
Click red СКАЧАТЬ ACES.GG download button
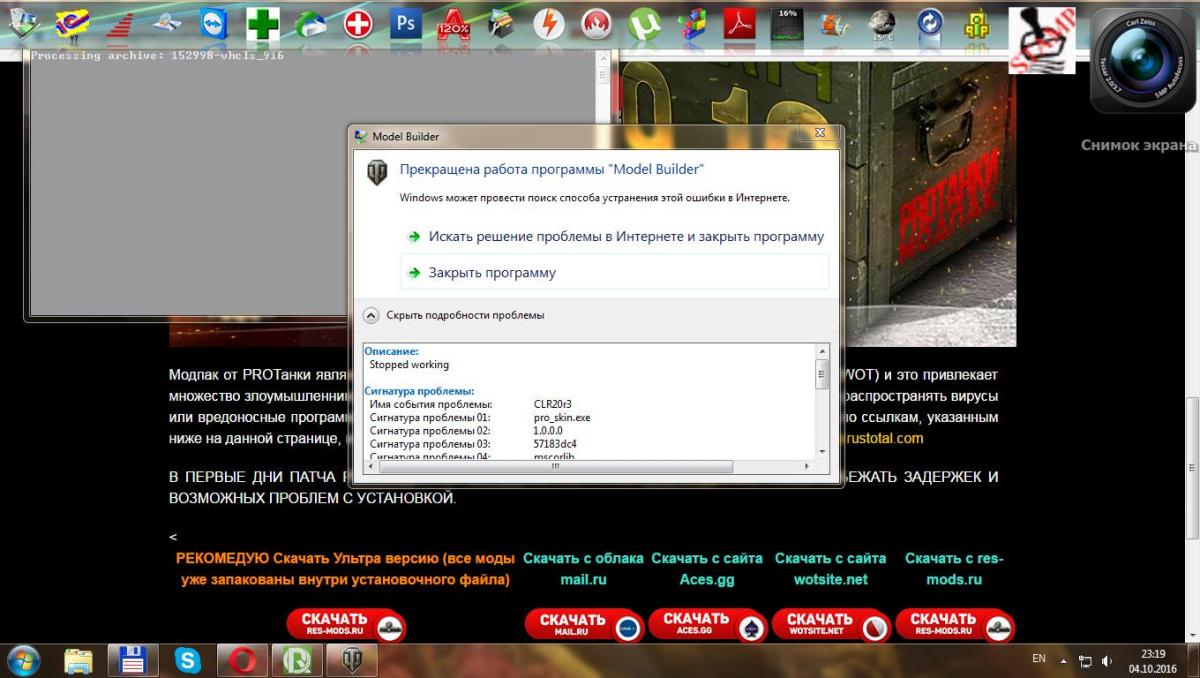[709, 624]
